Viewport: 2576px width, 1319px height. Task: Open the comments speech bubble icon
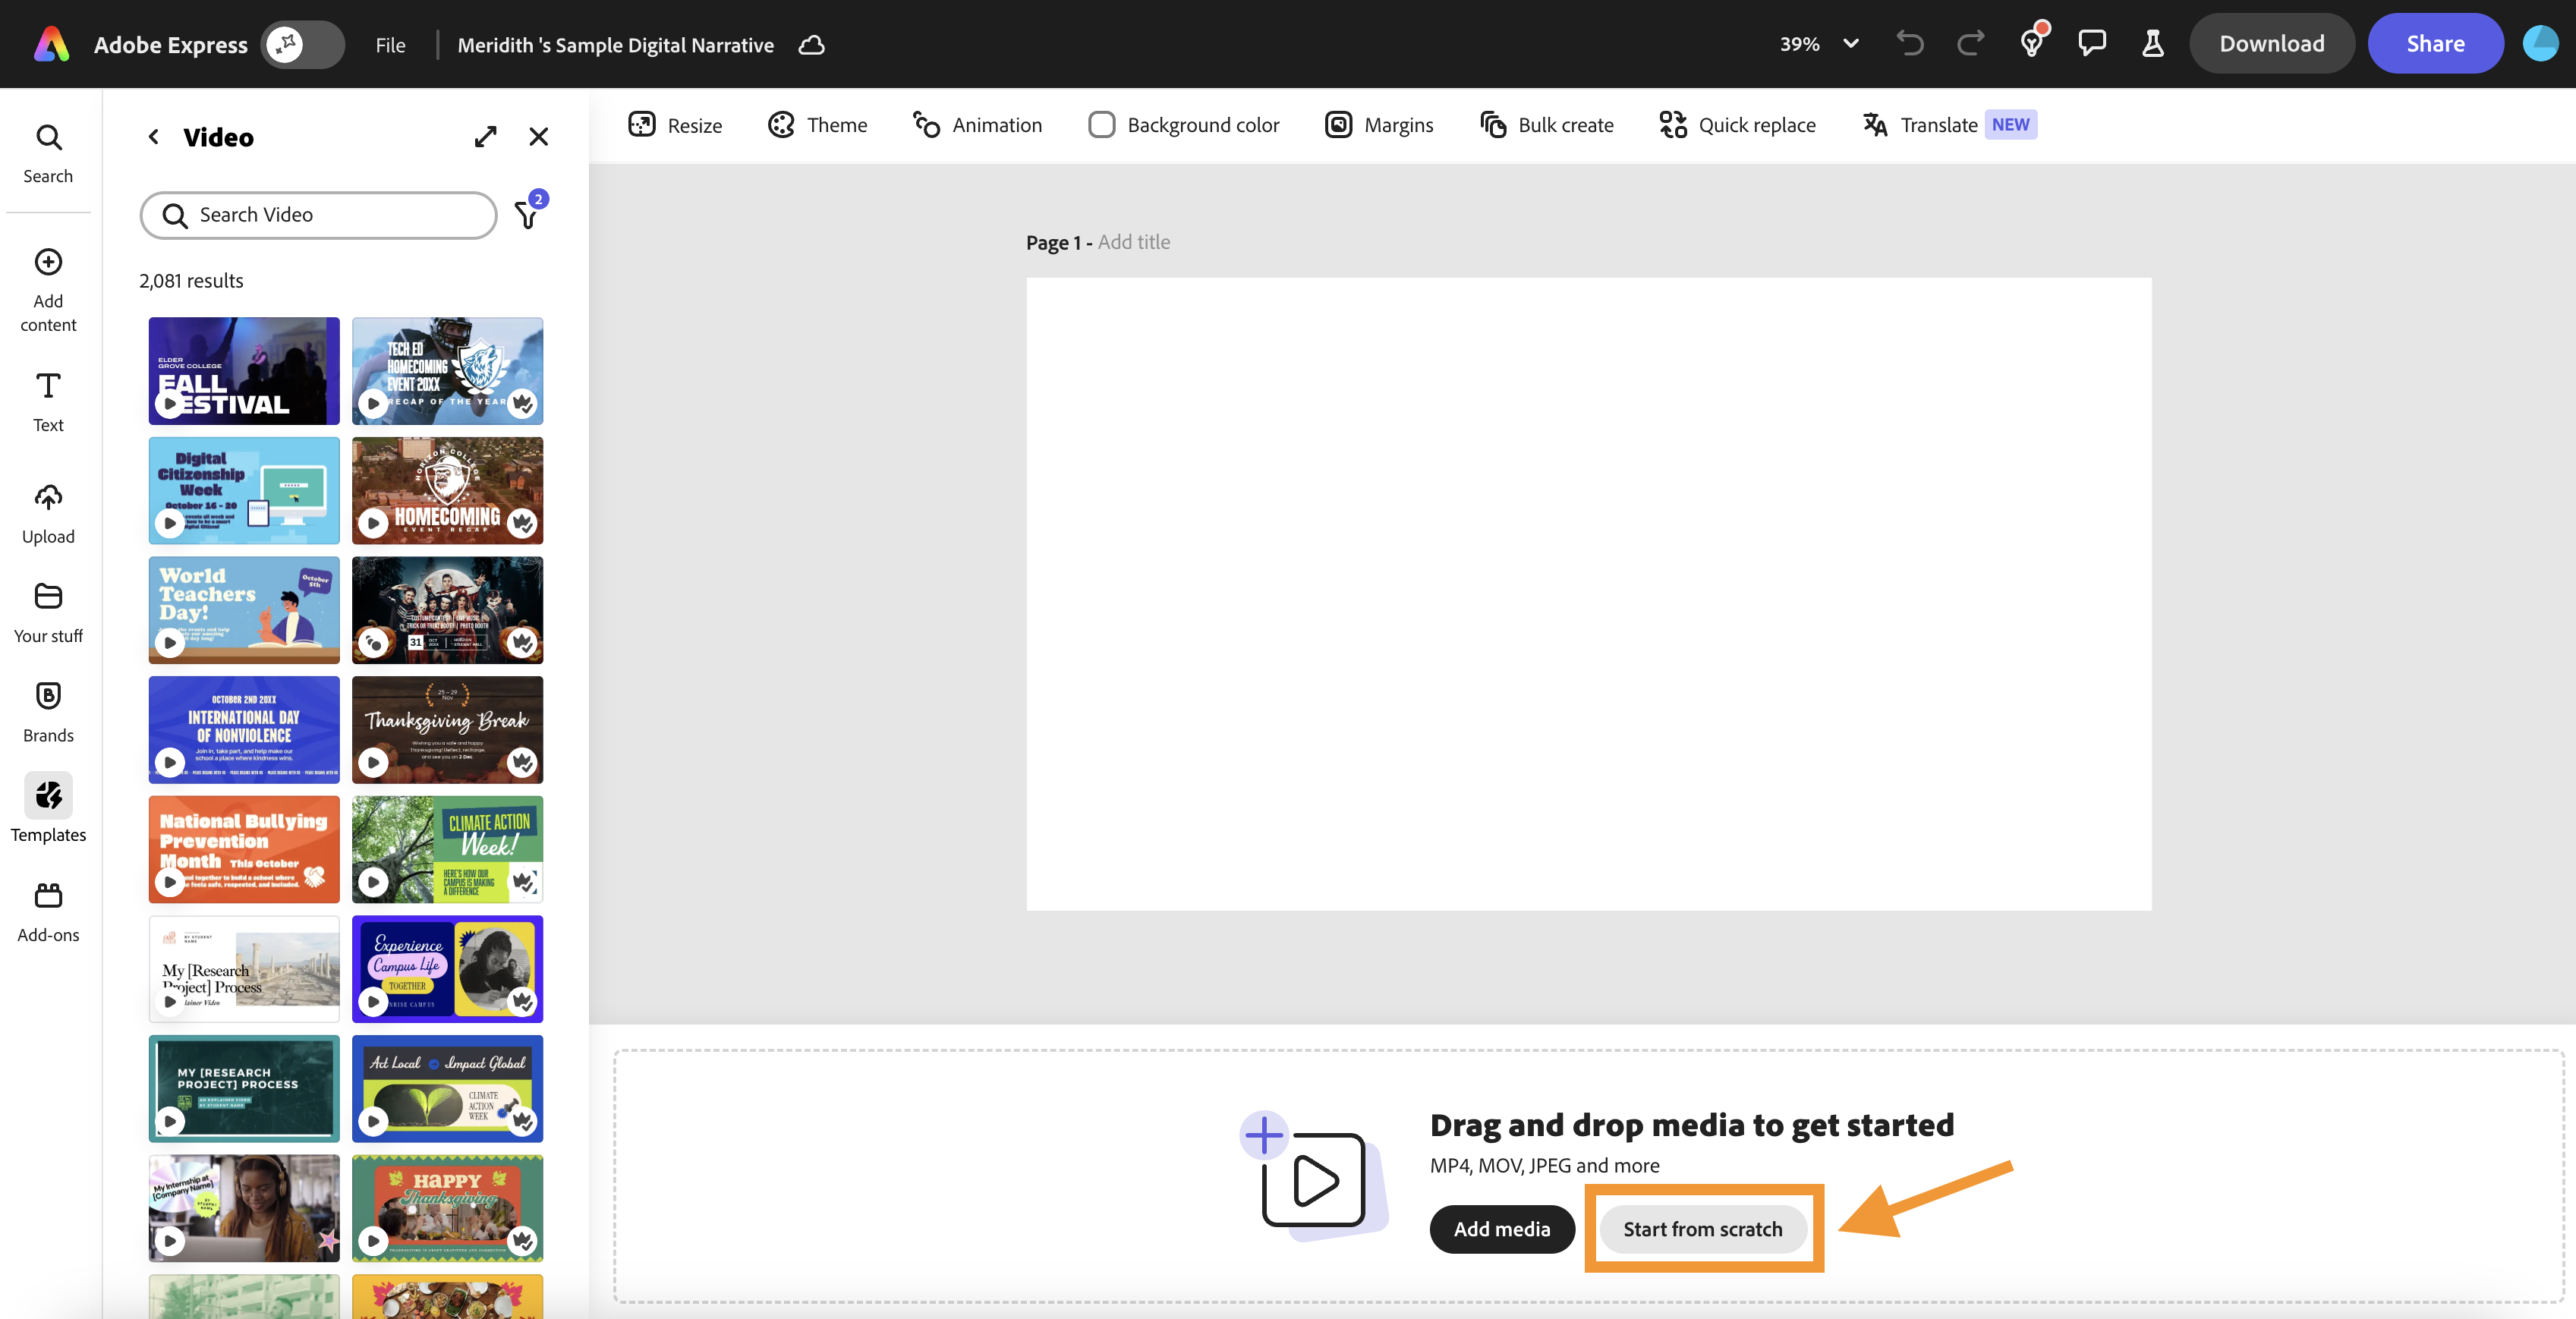[x=2091, y=44]
